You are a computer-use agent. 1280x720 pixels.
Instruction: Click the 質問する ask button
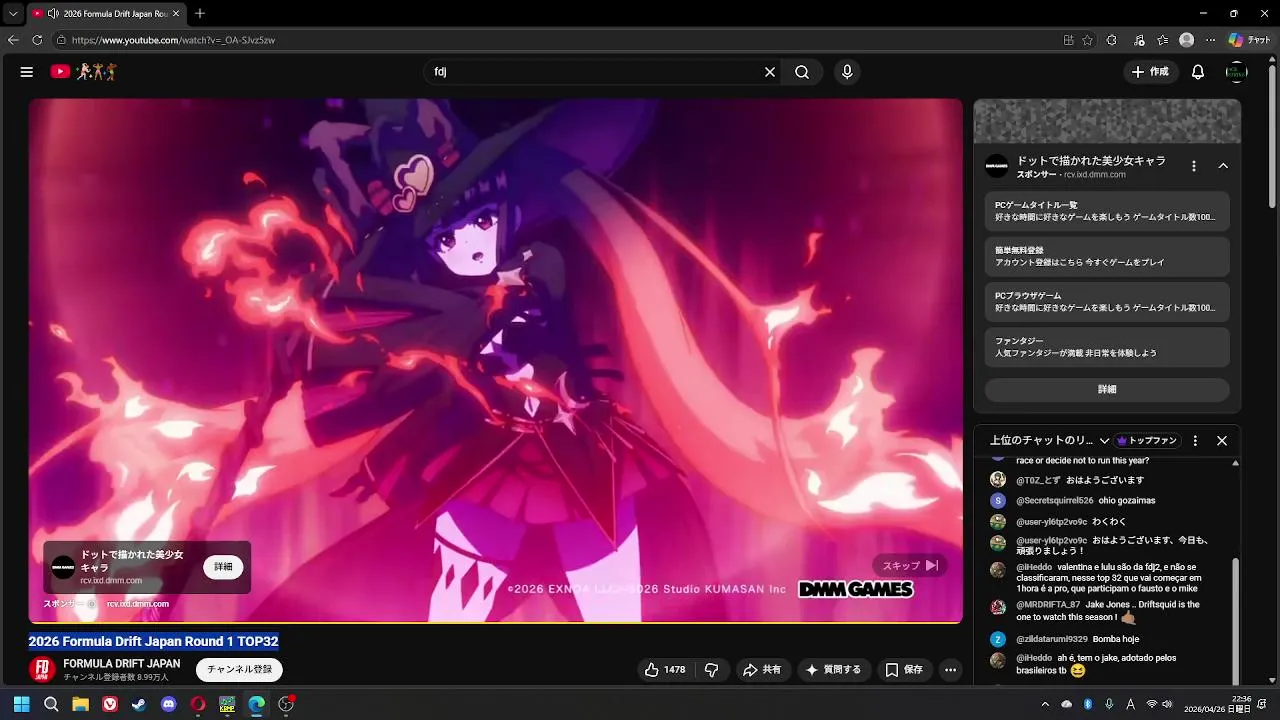point(833,670)
